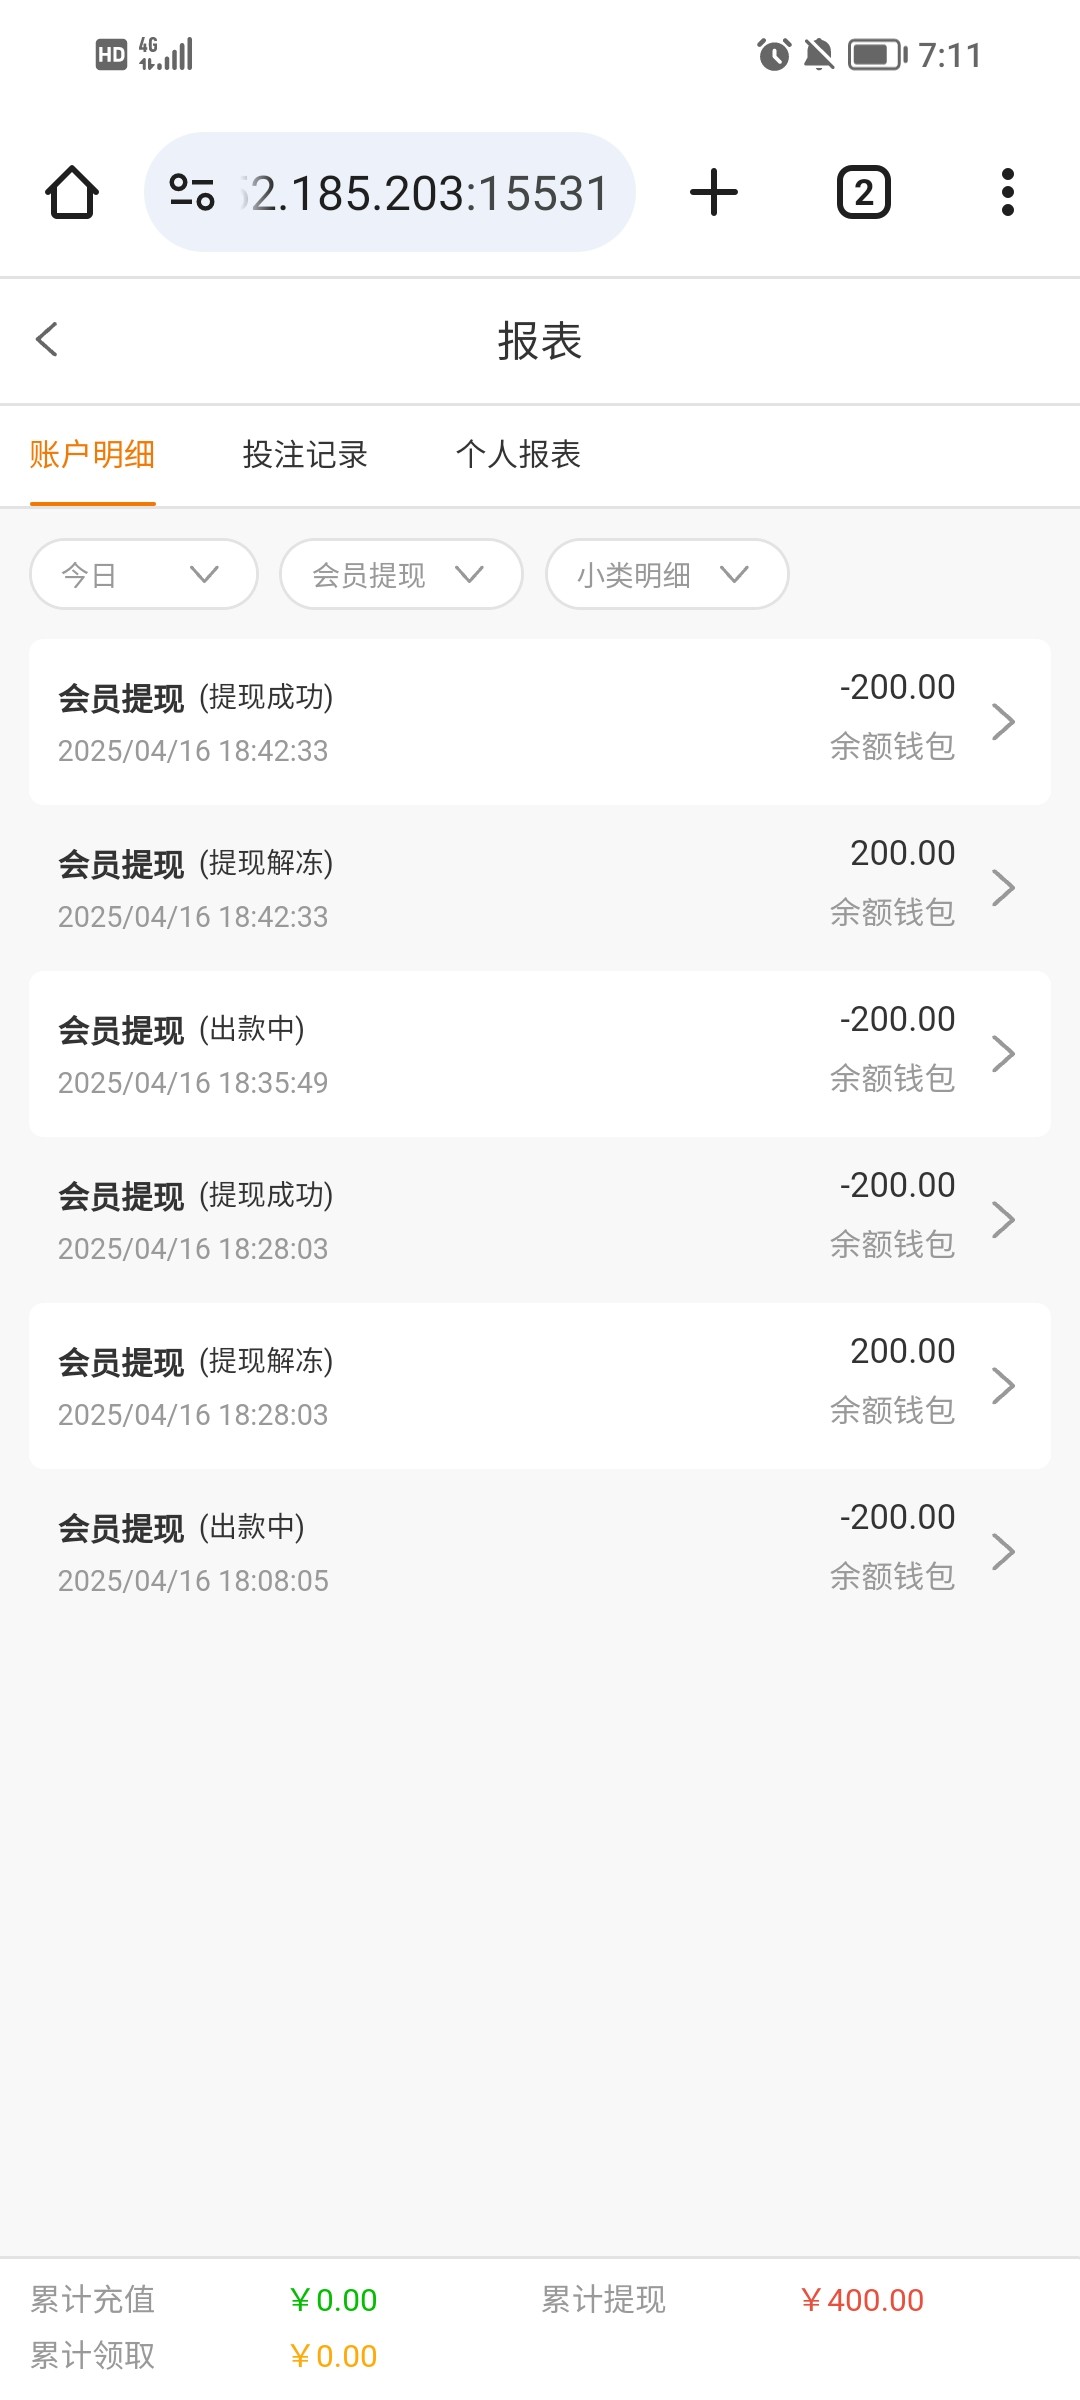The width and height of the screenshot is (1080, 2400).
Task: Switch to the 投注记录 tab
Action: tap(305, 455)
